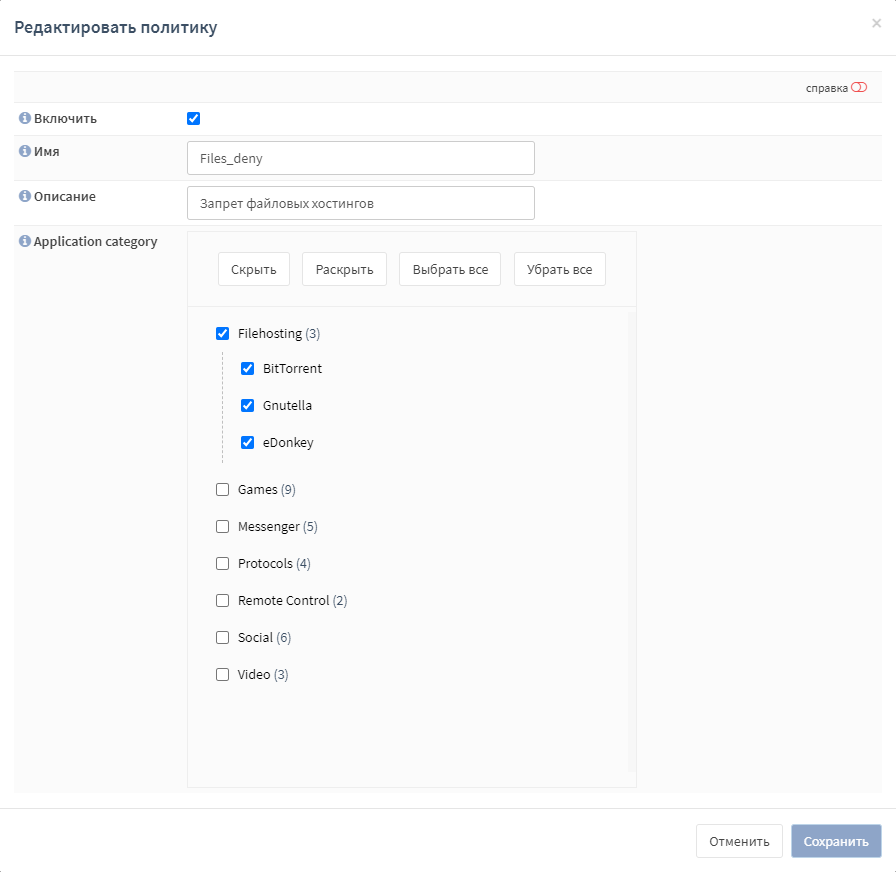Uncheck the Filehosting category checkbox
Screen dimensions: 896x872
222,333
